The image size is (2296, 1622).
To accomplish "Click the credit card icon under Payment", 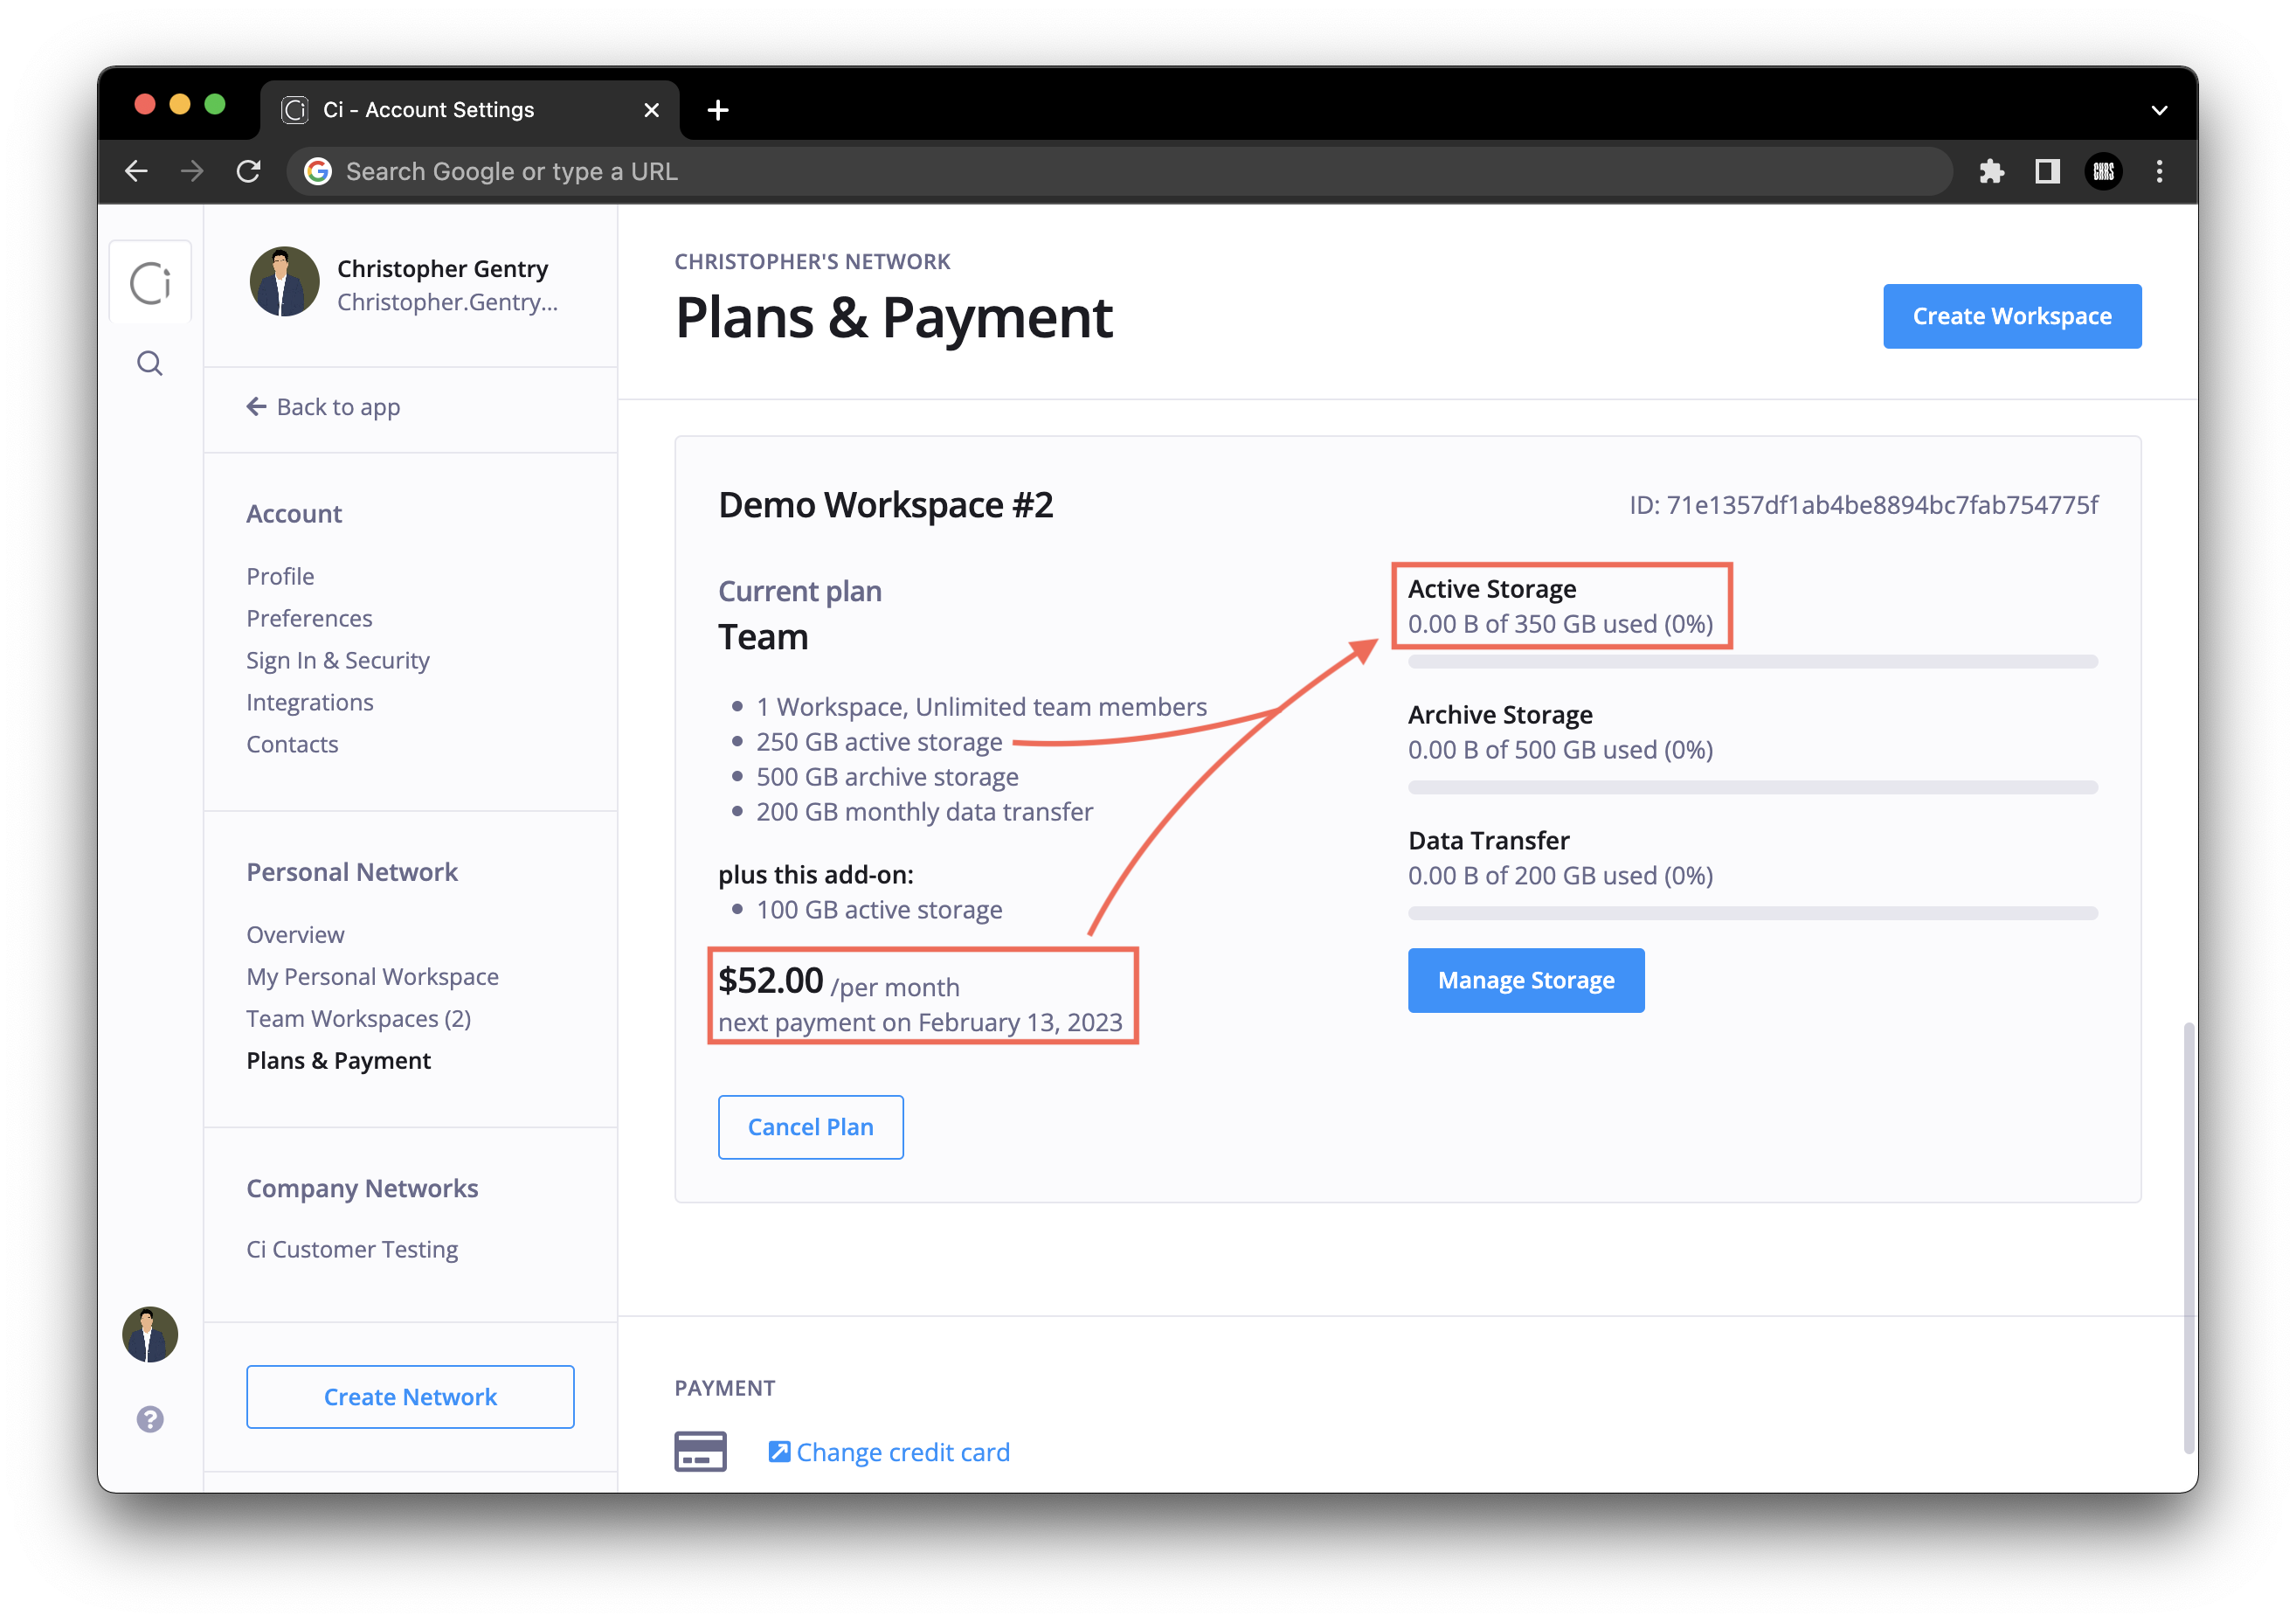I will click(x=700, y=1451).
